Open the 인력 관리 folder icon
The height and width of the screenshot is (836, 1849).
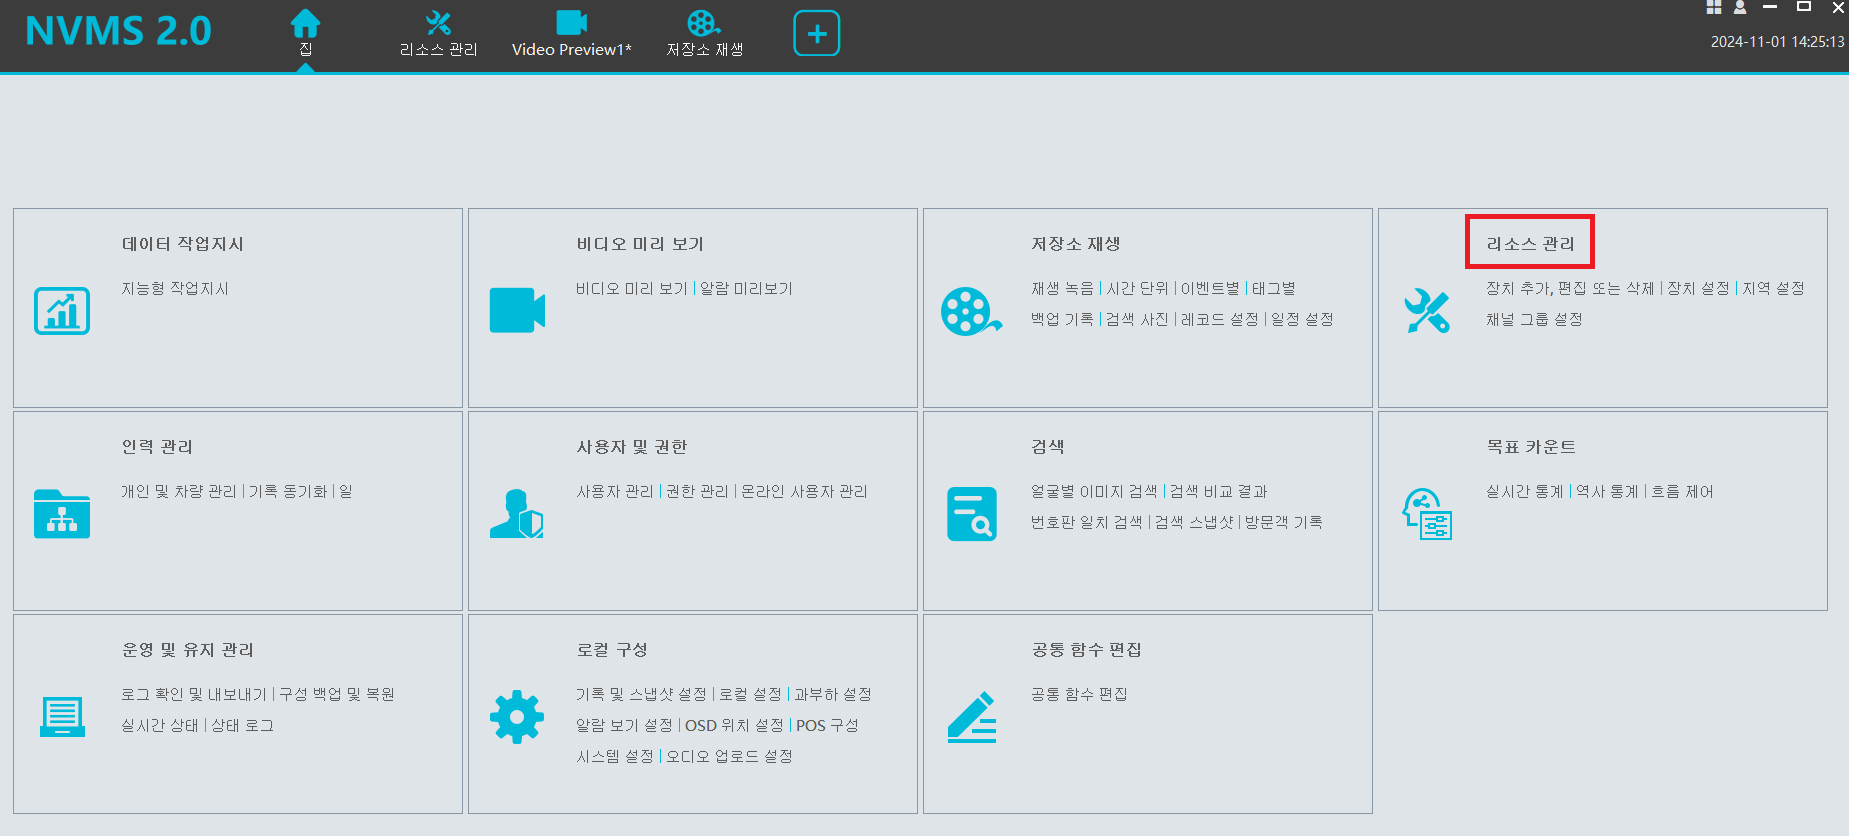[x=62, y=514]
